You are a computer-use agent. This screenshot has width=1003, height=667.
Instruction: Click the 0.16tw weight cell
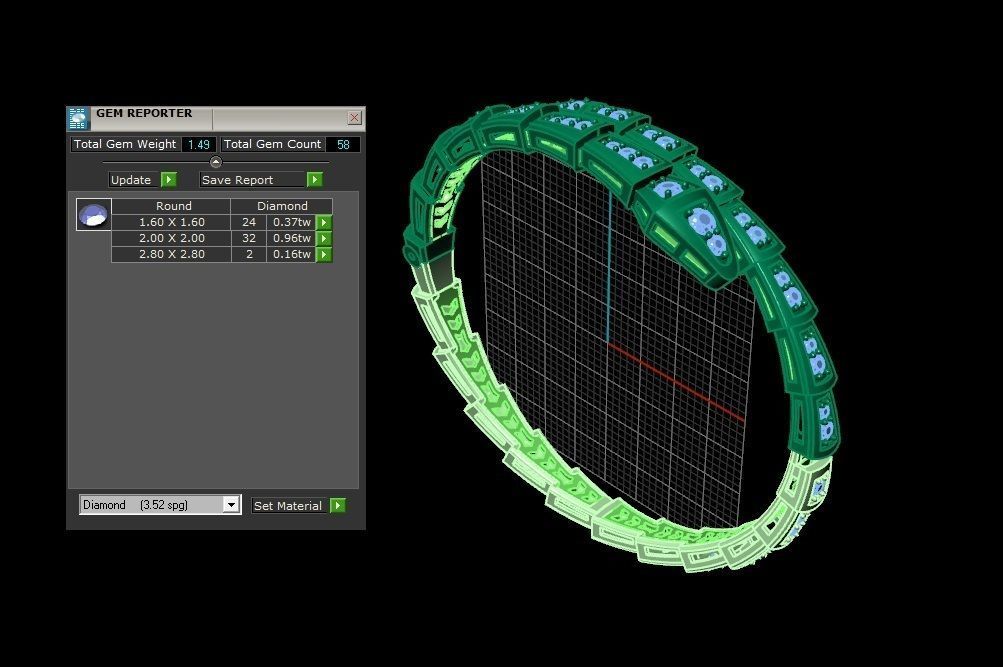292,255
